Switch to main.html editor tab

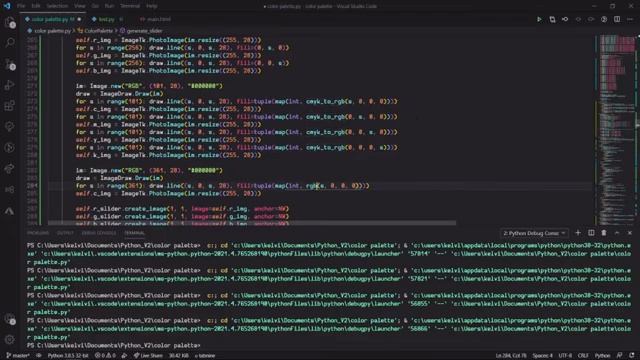click(156, 19)
